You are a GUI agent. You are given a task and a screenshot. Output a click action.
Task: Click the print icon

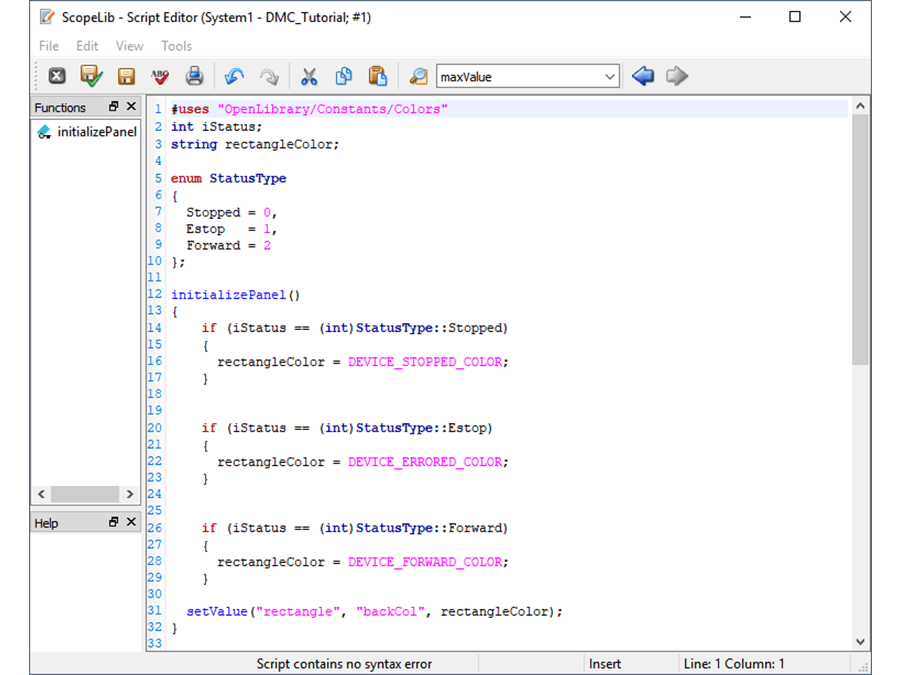(195, 76)
